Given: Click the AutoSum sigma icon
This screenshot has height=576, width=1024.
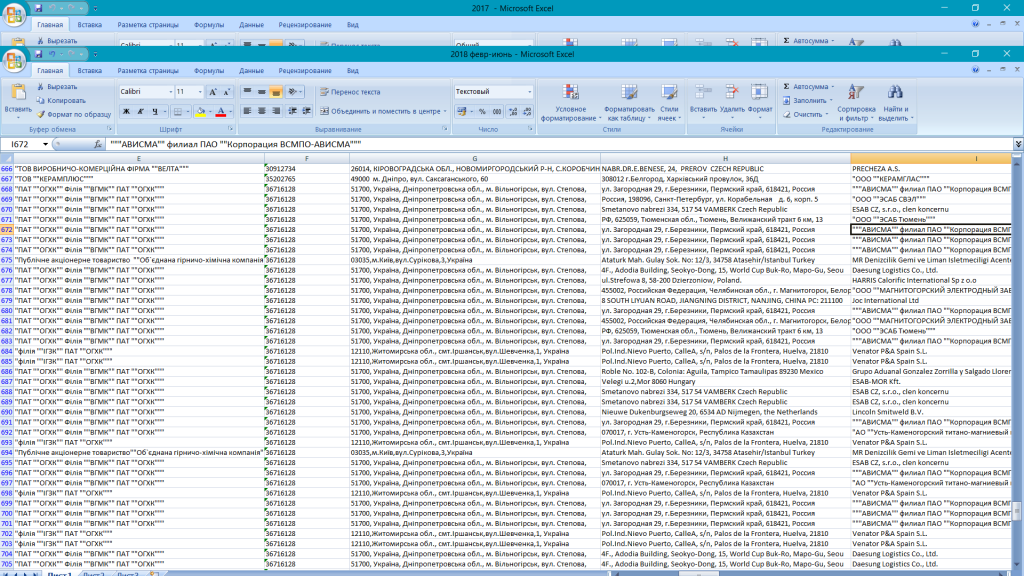Looking at the screenshot, I should 785,86.
